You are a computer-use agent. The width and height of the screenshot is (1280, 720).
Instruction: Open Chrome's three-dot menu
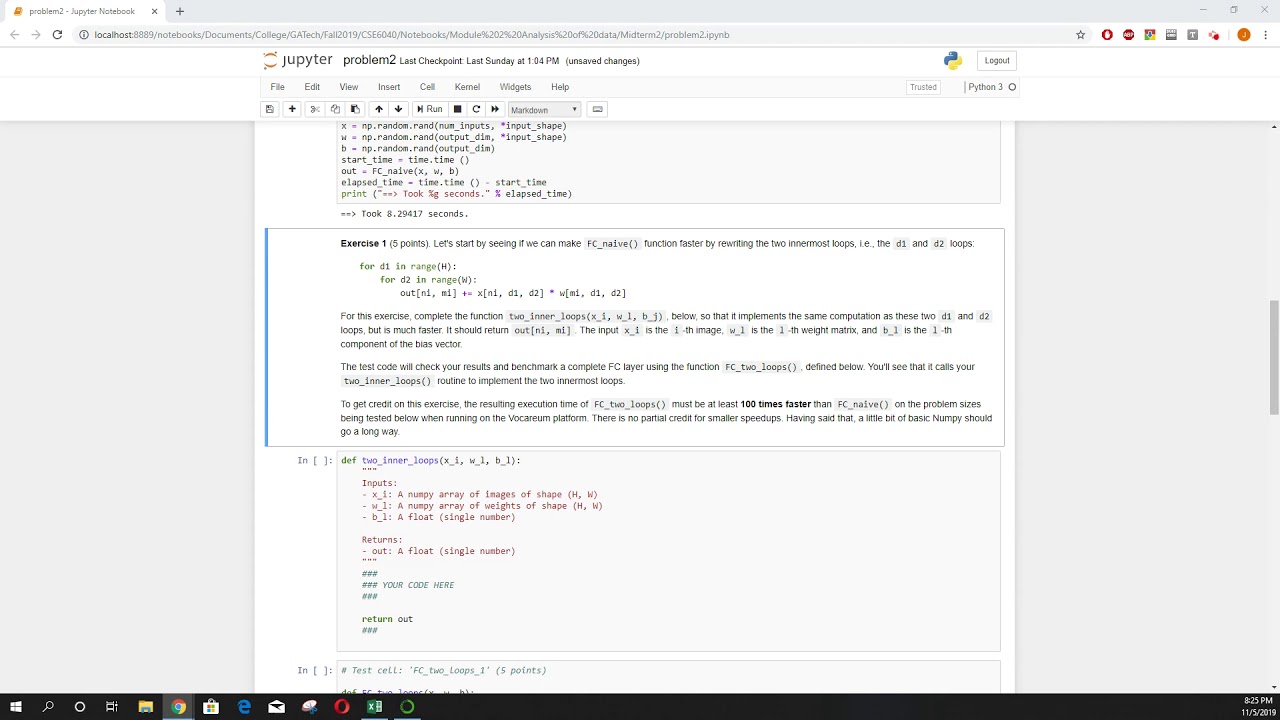coord(1266,34)
